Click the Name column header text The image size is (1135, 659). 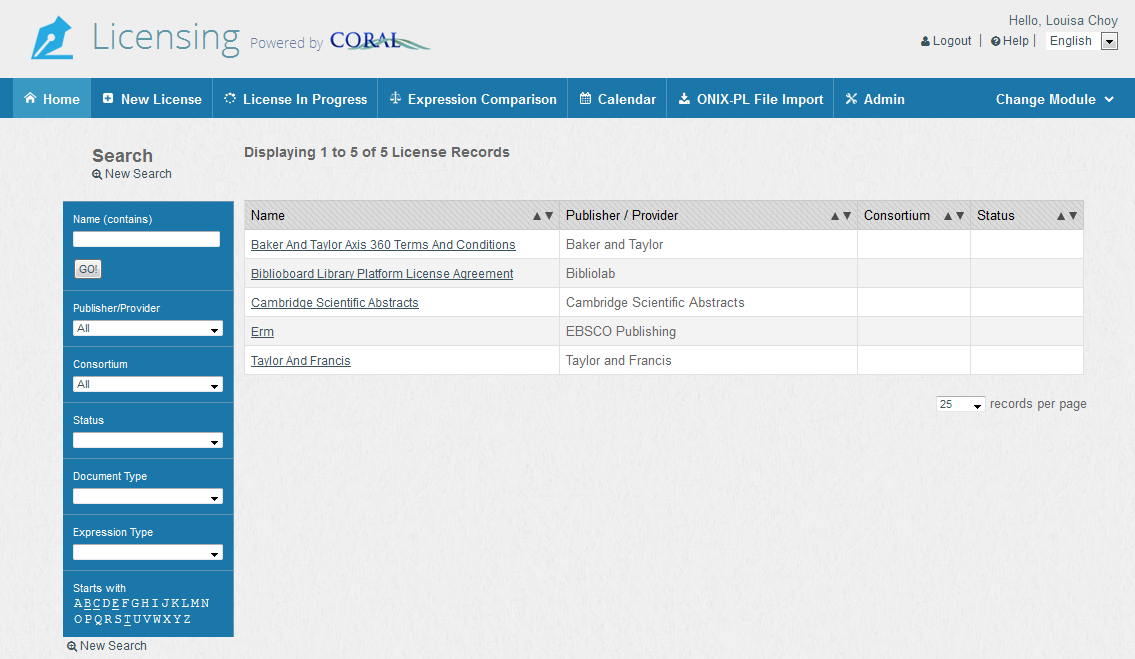point(268,216)
